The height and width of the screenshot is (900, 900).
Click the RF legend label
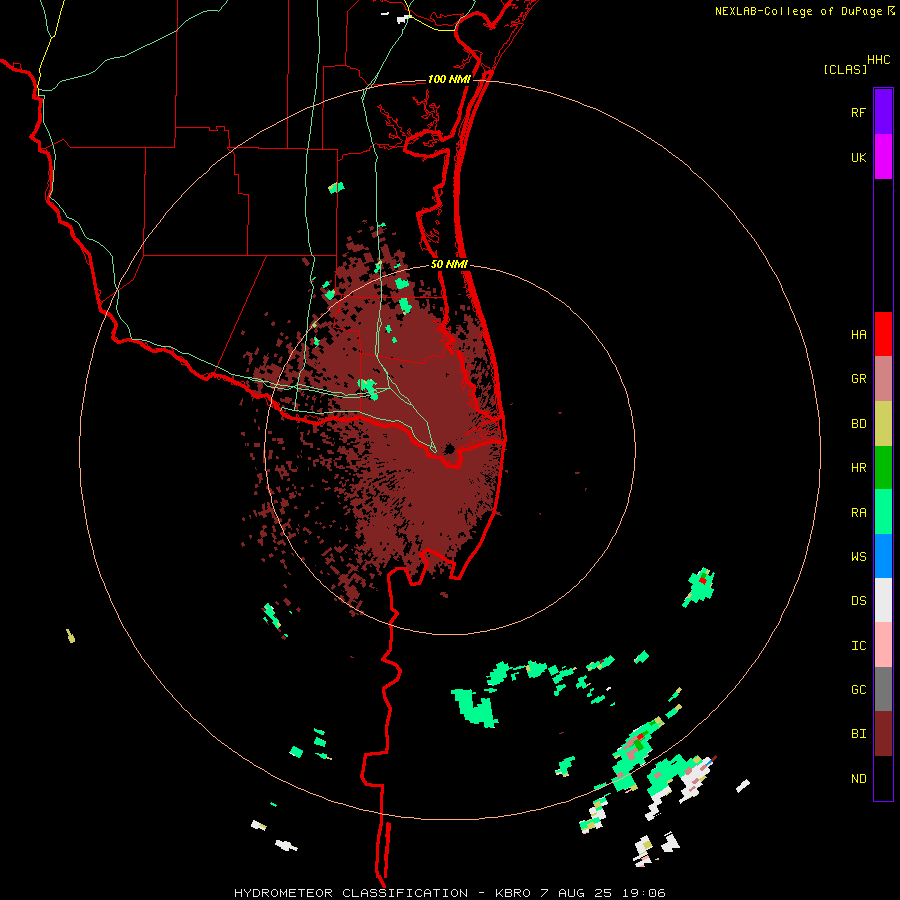tap(858, 113)
